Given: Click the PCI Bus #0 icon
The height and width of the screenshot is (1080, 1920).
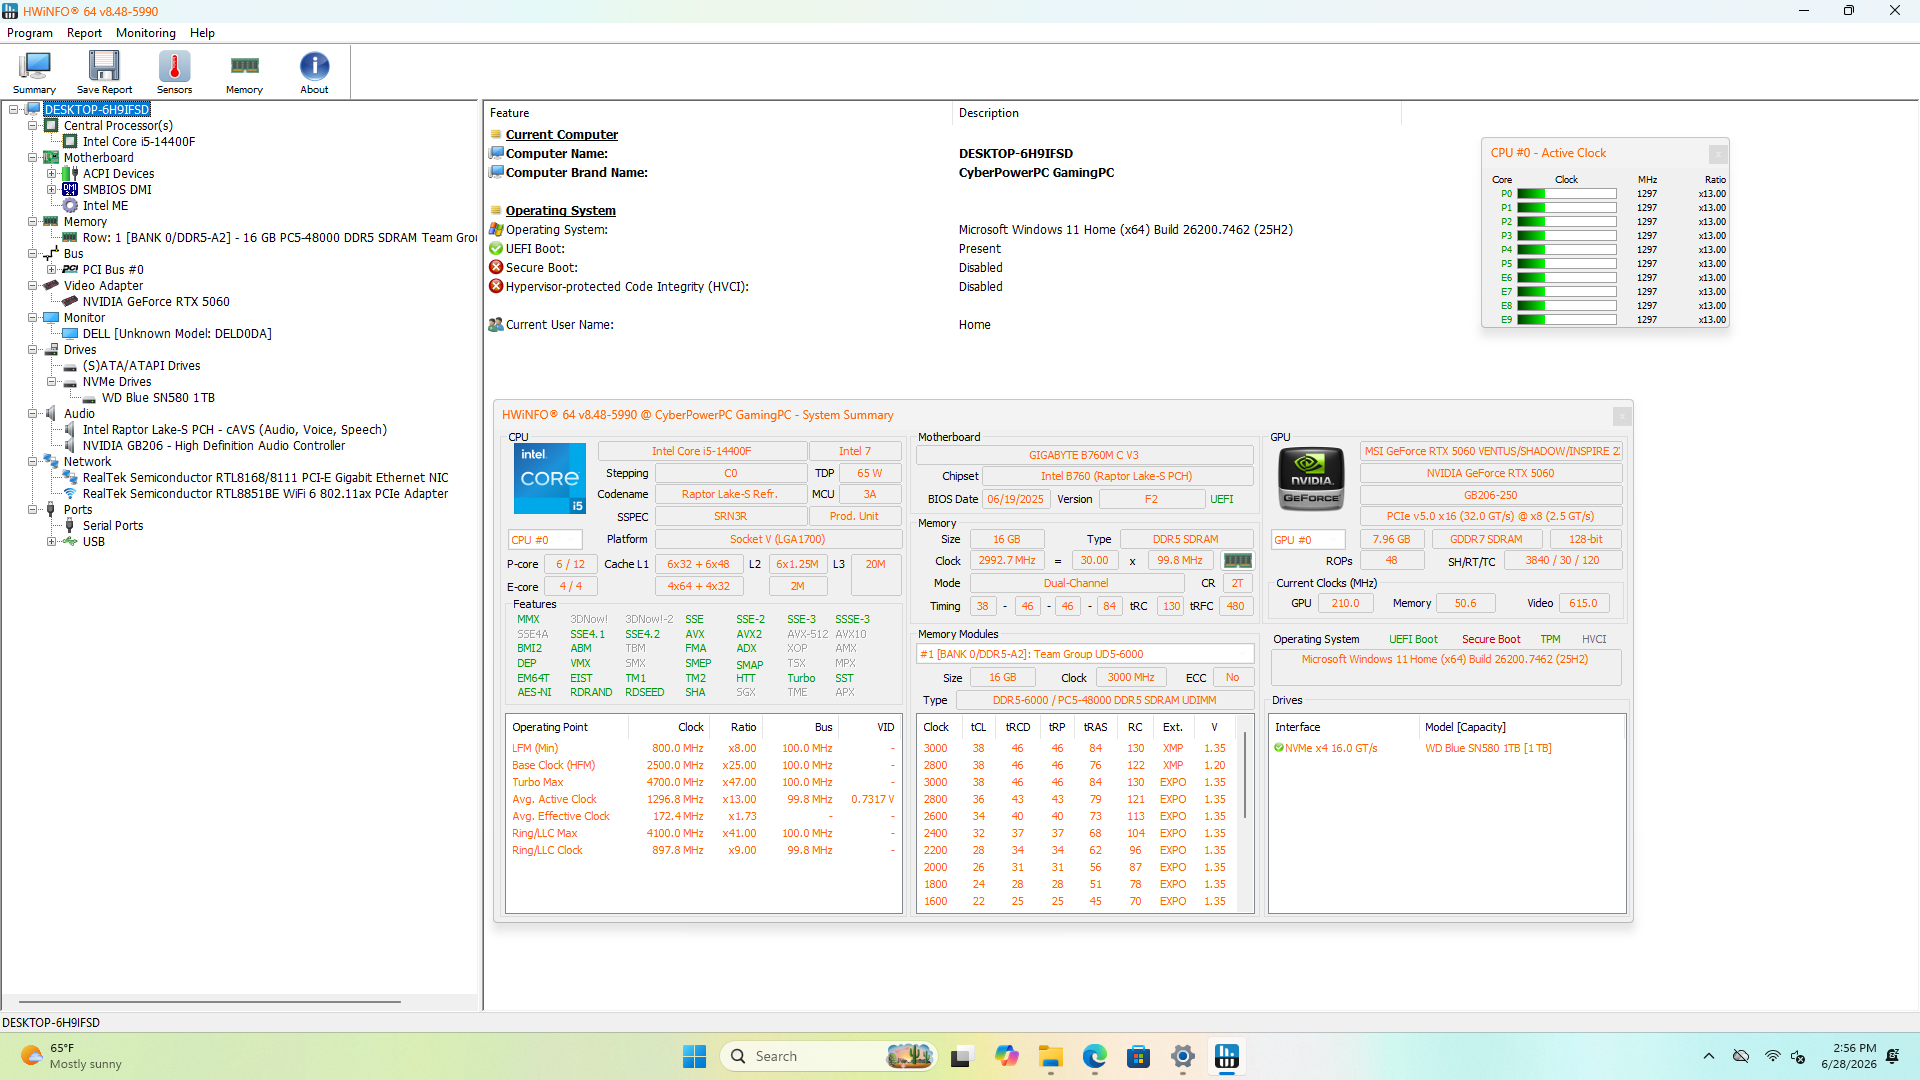Looking at the screenshot, I should tap(70, 270).
